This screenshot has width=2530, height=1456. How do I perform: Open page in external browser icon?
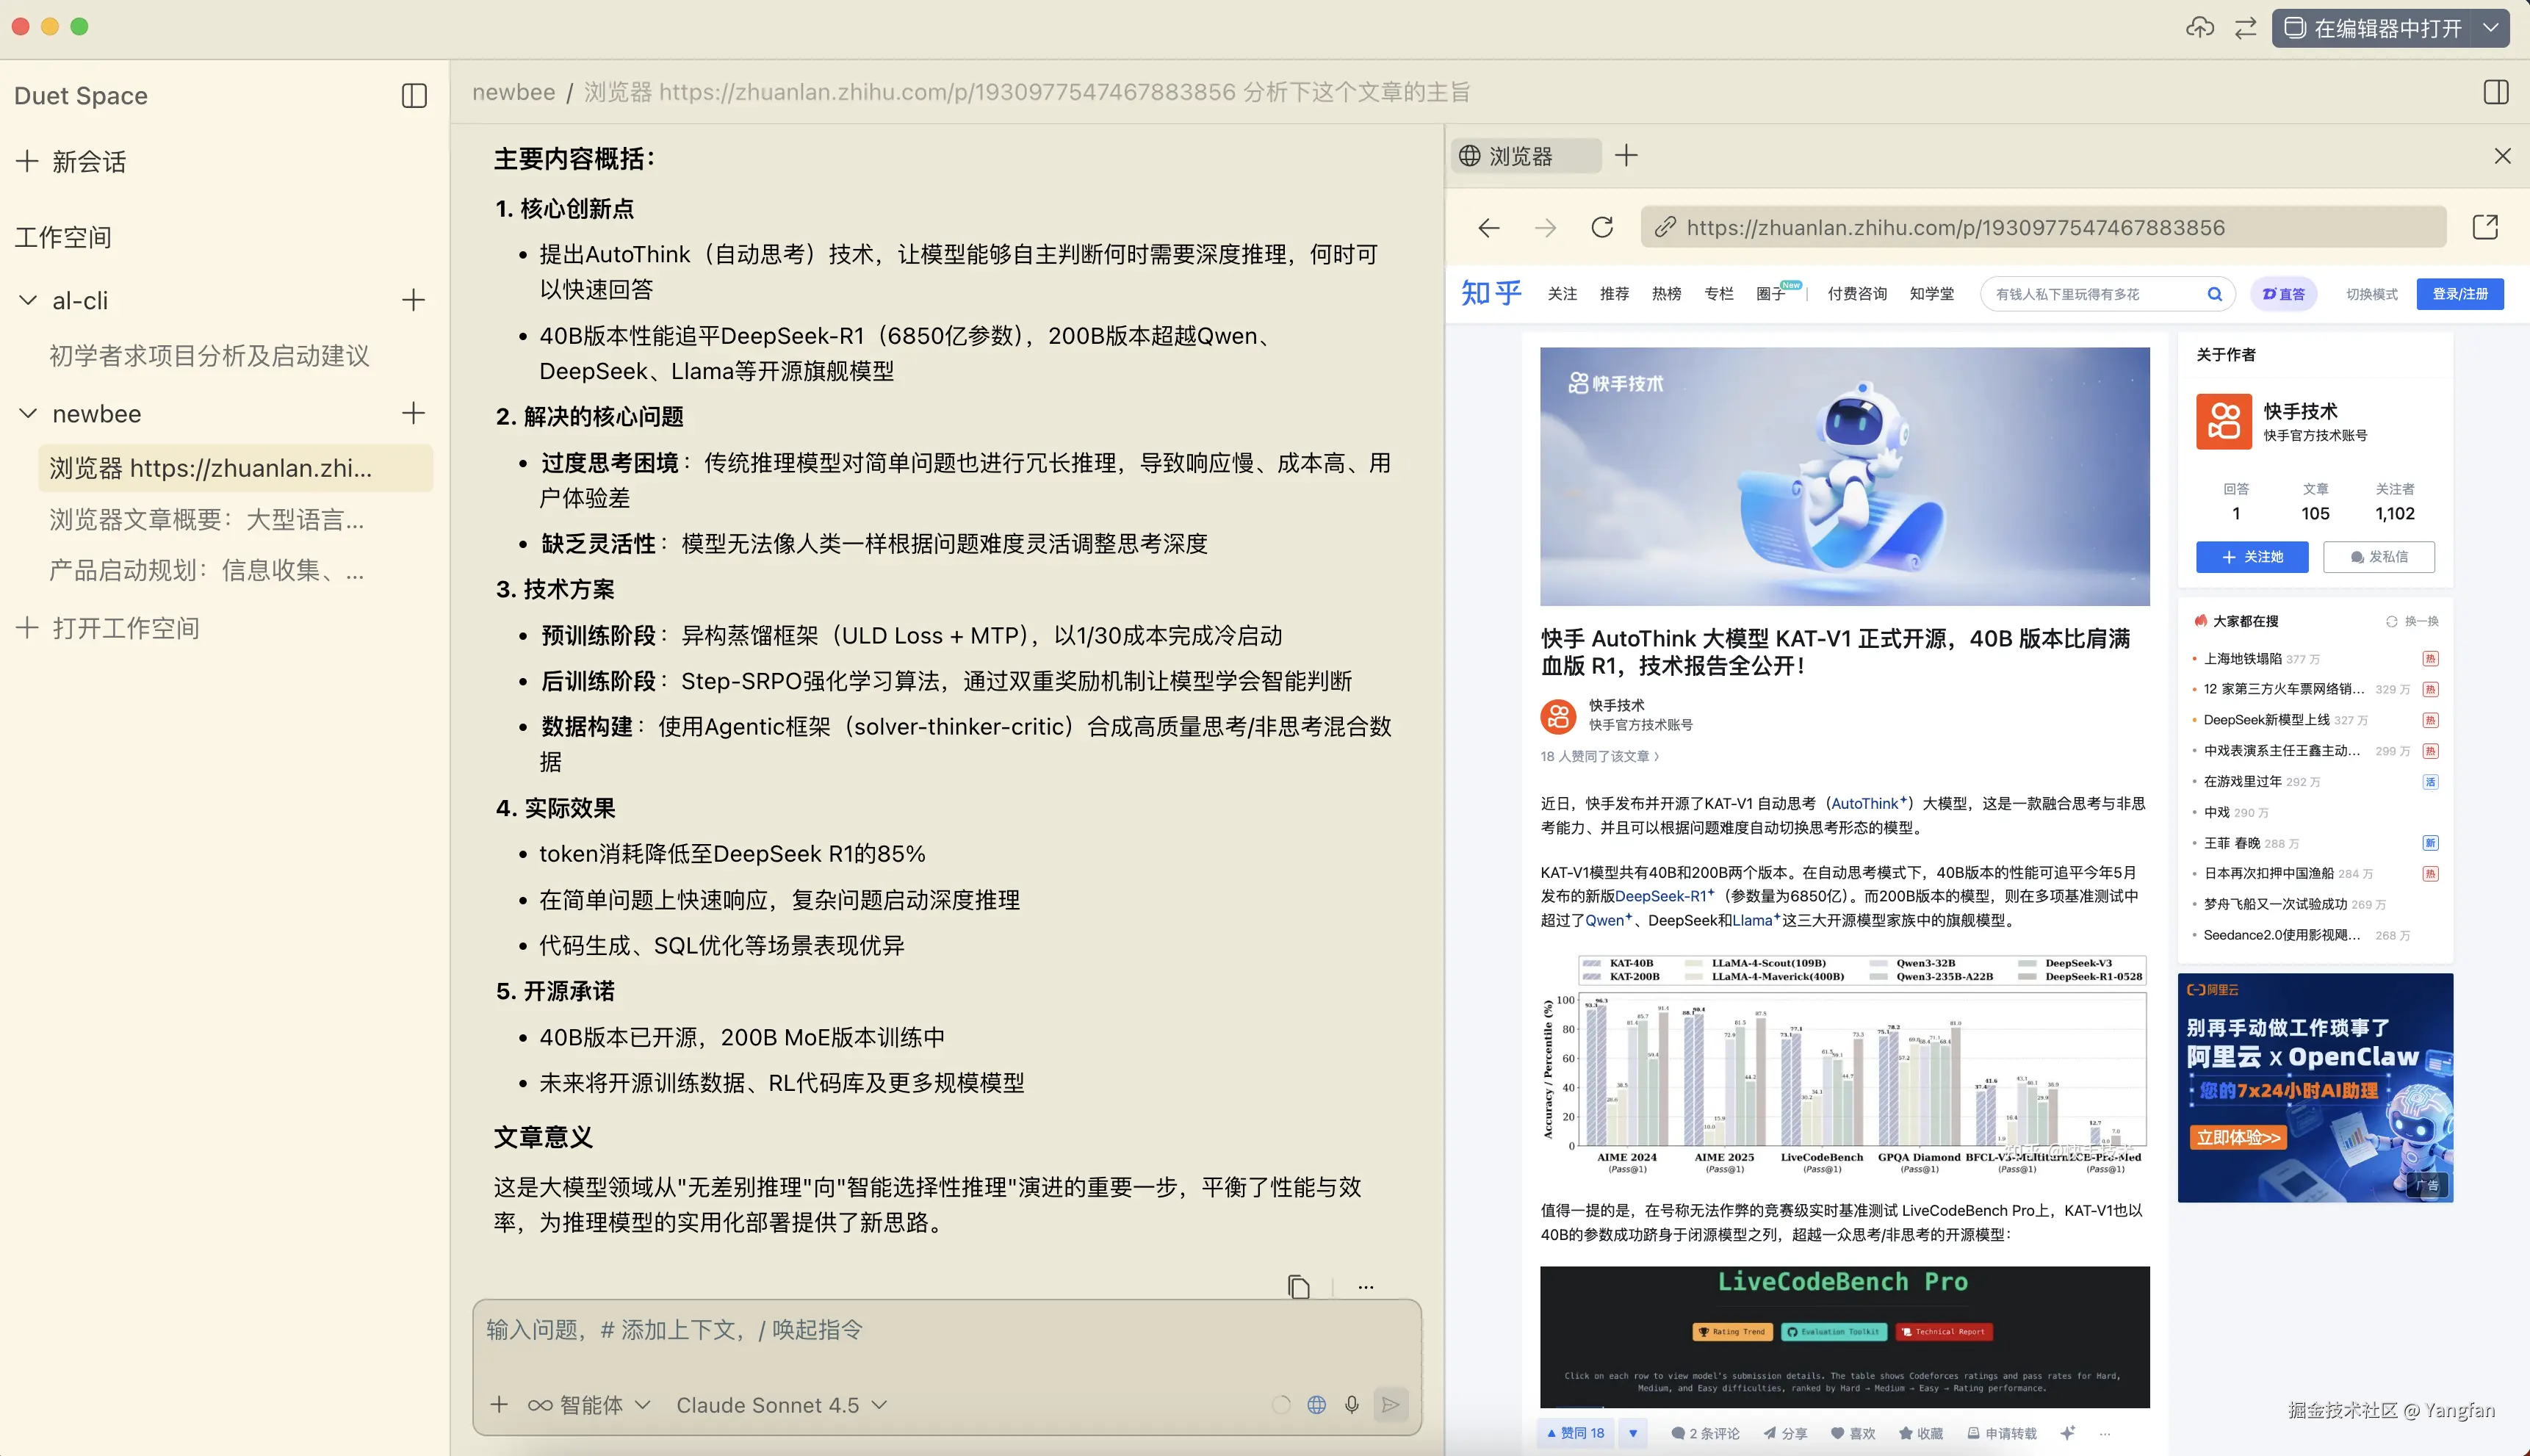pyautogui.click(x=2485, y=227)
